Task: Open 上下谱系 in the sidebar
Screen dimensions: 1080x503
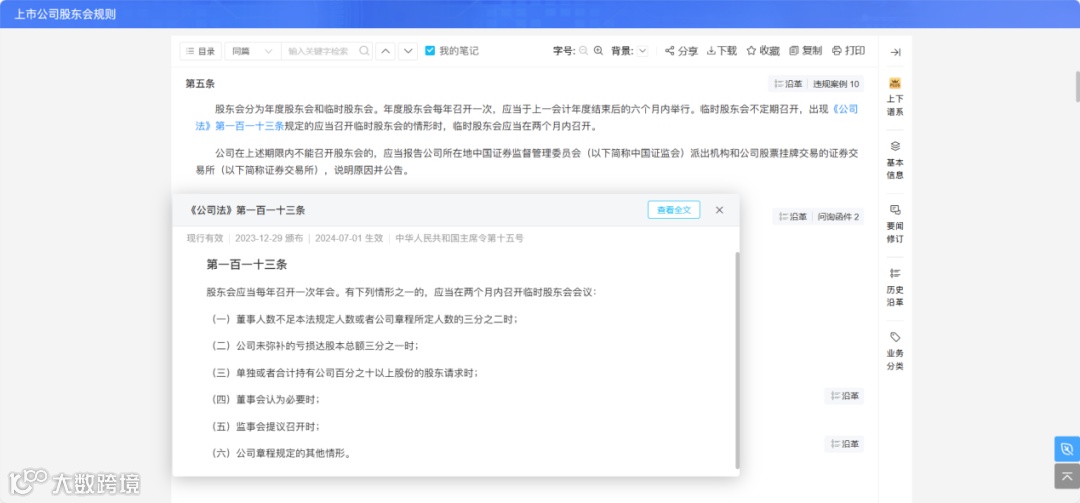Action: (x=895, y=97)
